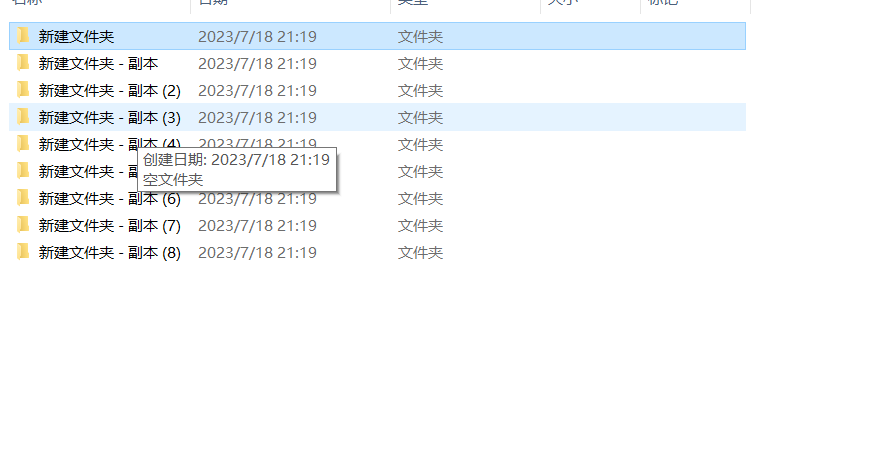The height and width of the screenshot is (468, 896).
Task: Click folder icon beside 副本 (3)
Action: [x=23, y=117]
